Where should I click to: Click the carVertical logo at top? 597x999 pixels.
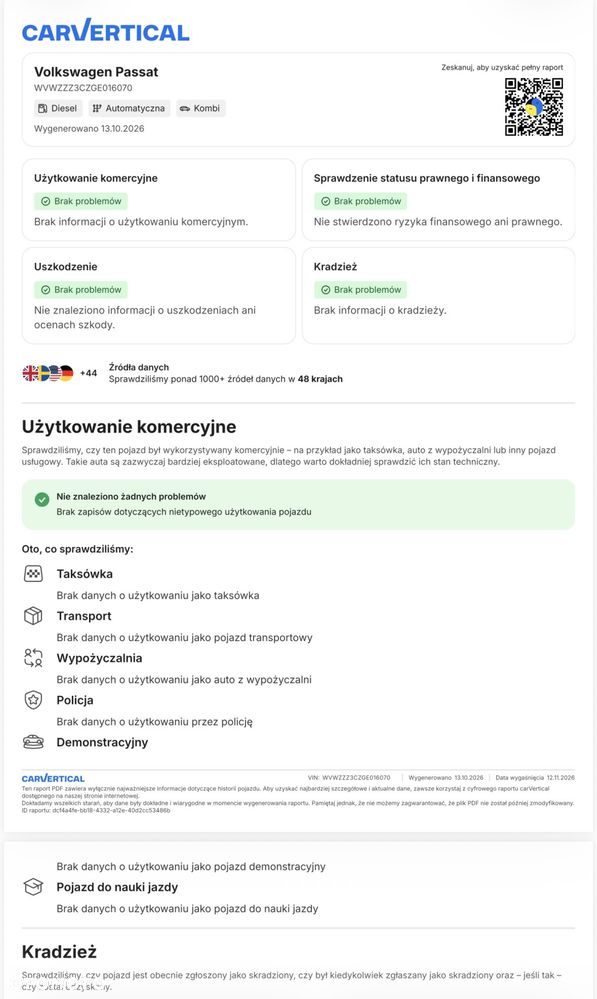click(x=106, y=31)
